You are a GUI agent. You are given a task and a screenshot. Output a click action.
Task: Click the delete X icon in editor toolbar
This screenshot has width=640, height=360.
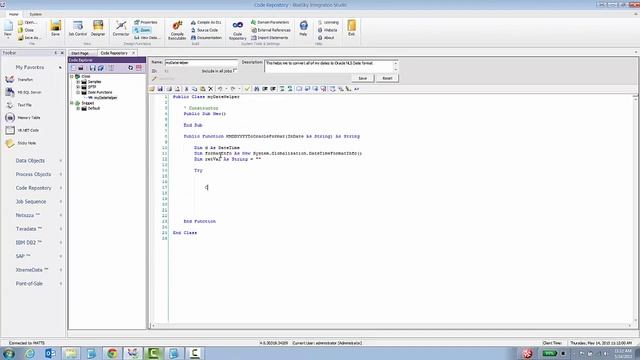(211, 89)
